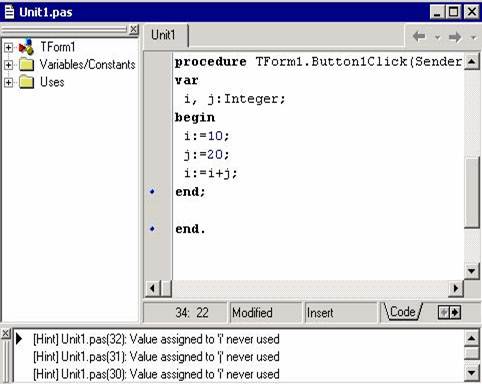Expand the Variables/Constants tree node
Image resolution: width=482 pixels, height=384 pixels.
click(8, 65)
